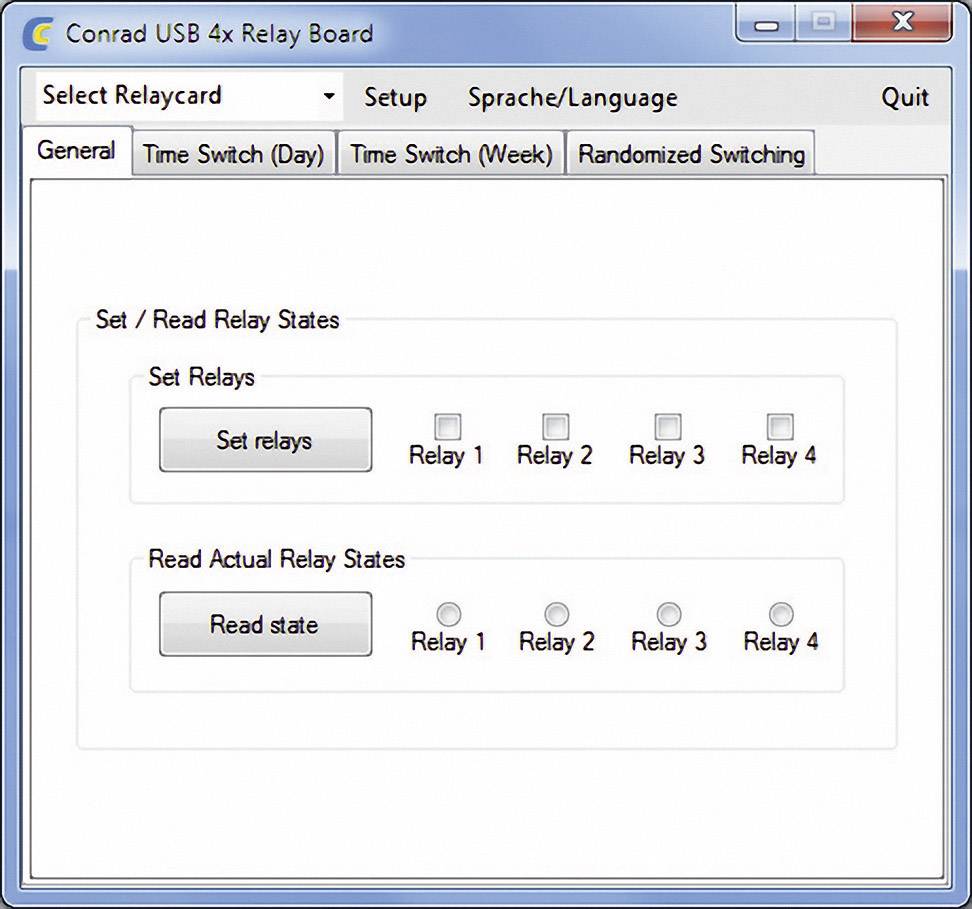The height and width of the screenshot is (909, 972).
Task: Open the Select Relaycard dropdown
Action: click(x=188, y=97)
